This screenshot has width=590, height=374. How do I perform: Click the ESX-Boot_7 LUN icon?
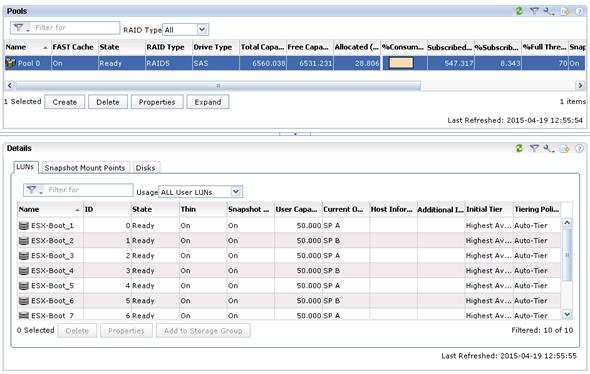(x=24, y=315)
